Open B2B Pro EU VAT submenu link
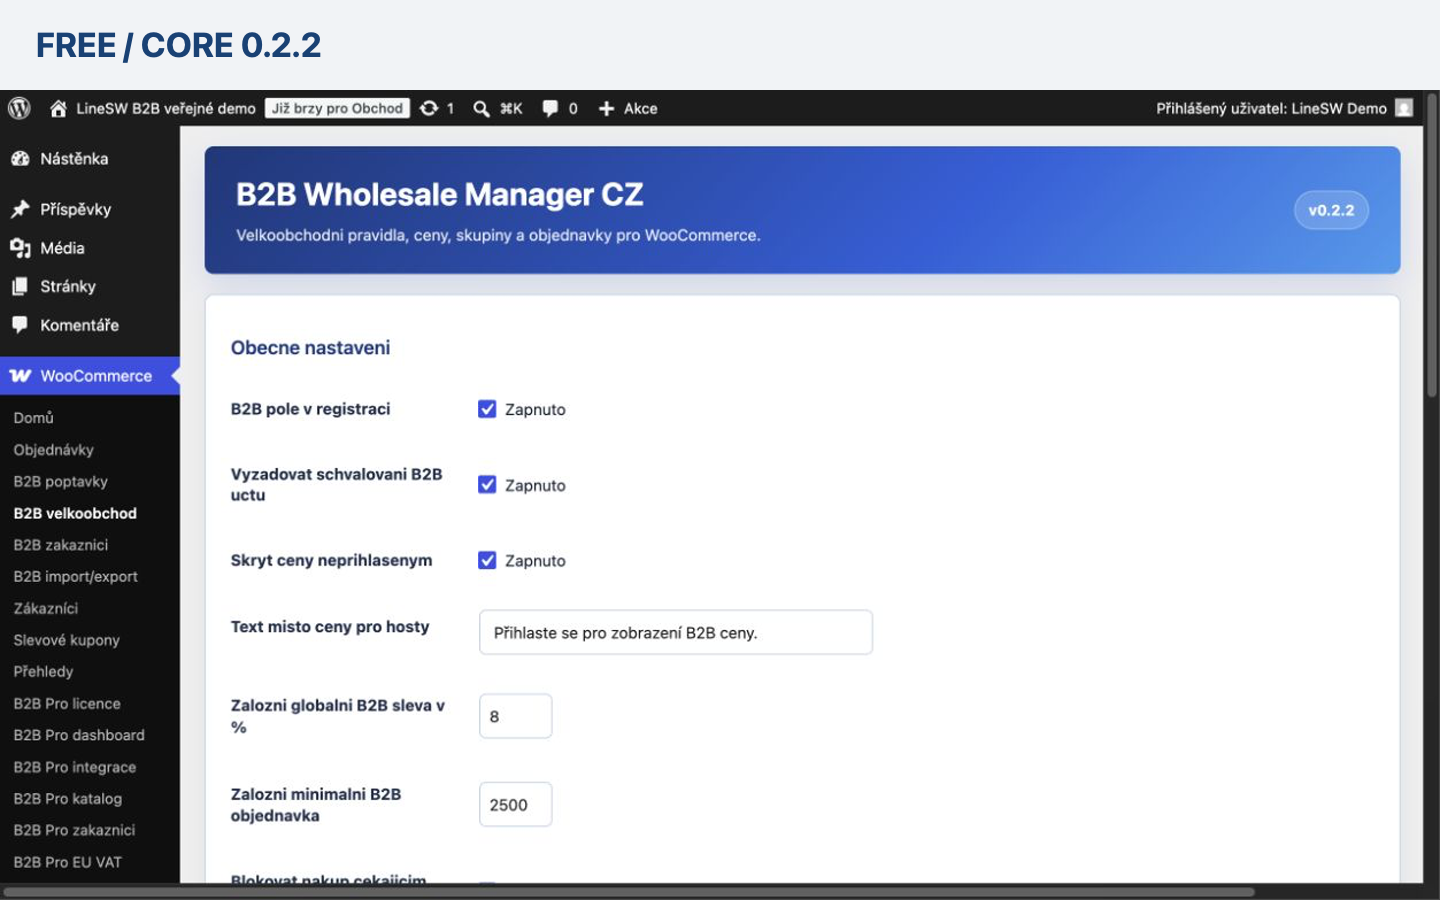This screenshot has width=1440, height=900. (x=68, y=862)
